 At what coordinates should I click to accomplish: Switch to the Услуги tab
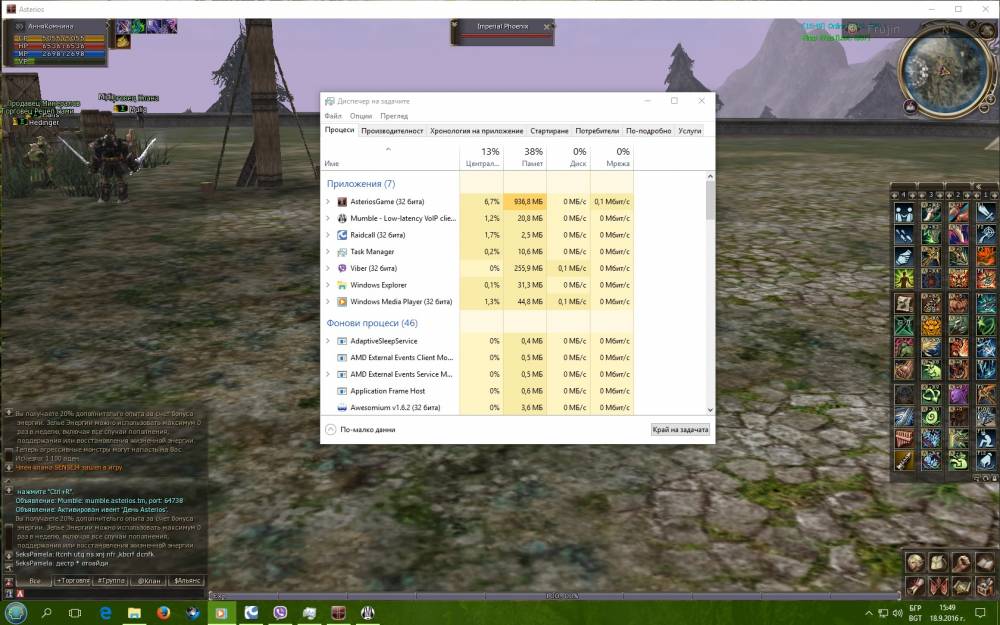(x=689, y=131)
